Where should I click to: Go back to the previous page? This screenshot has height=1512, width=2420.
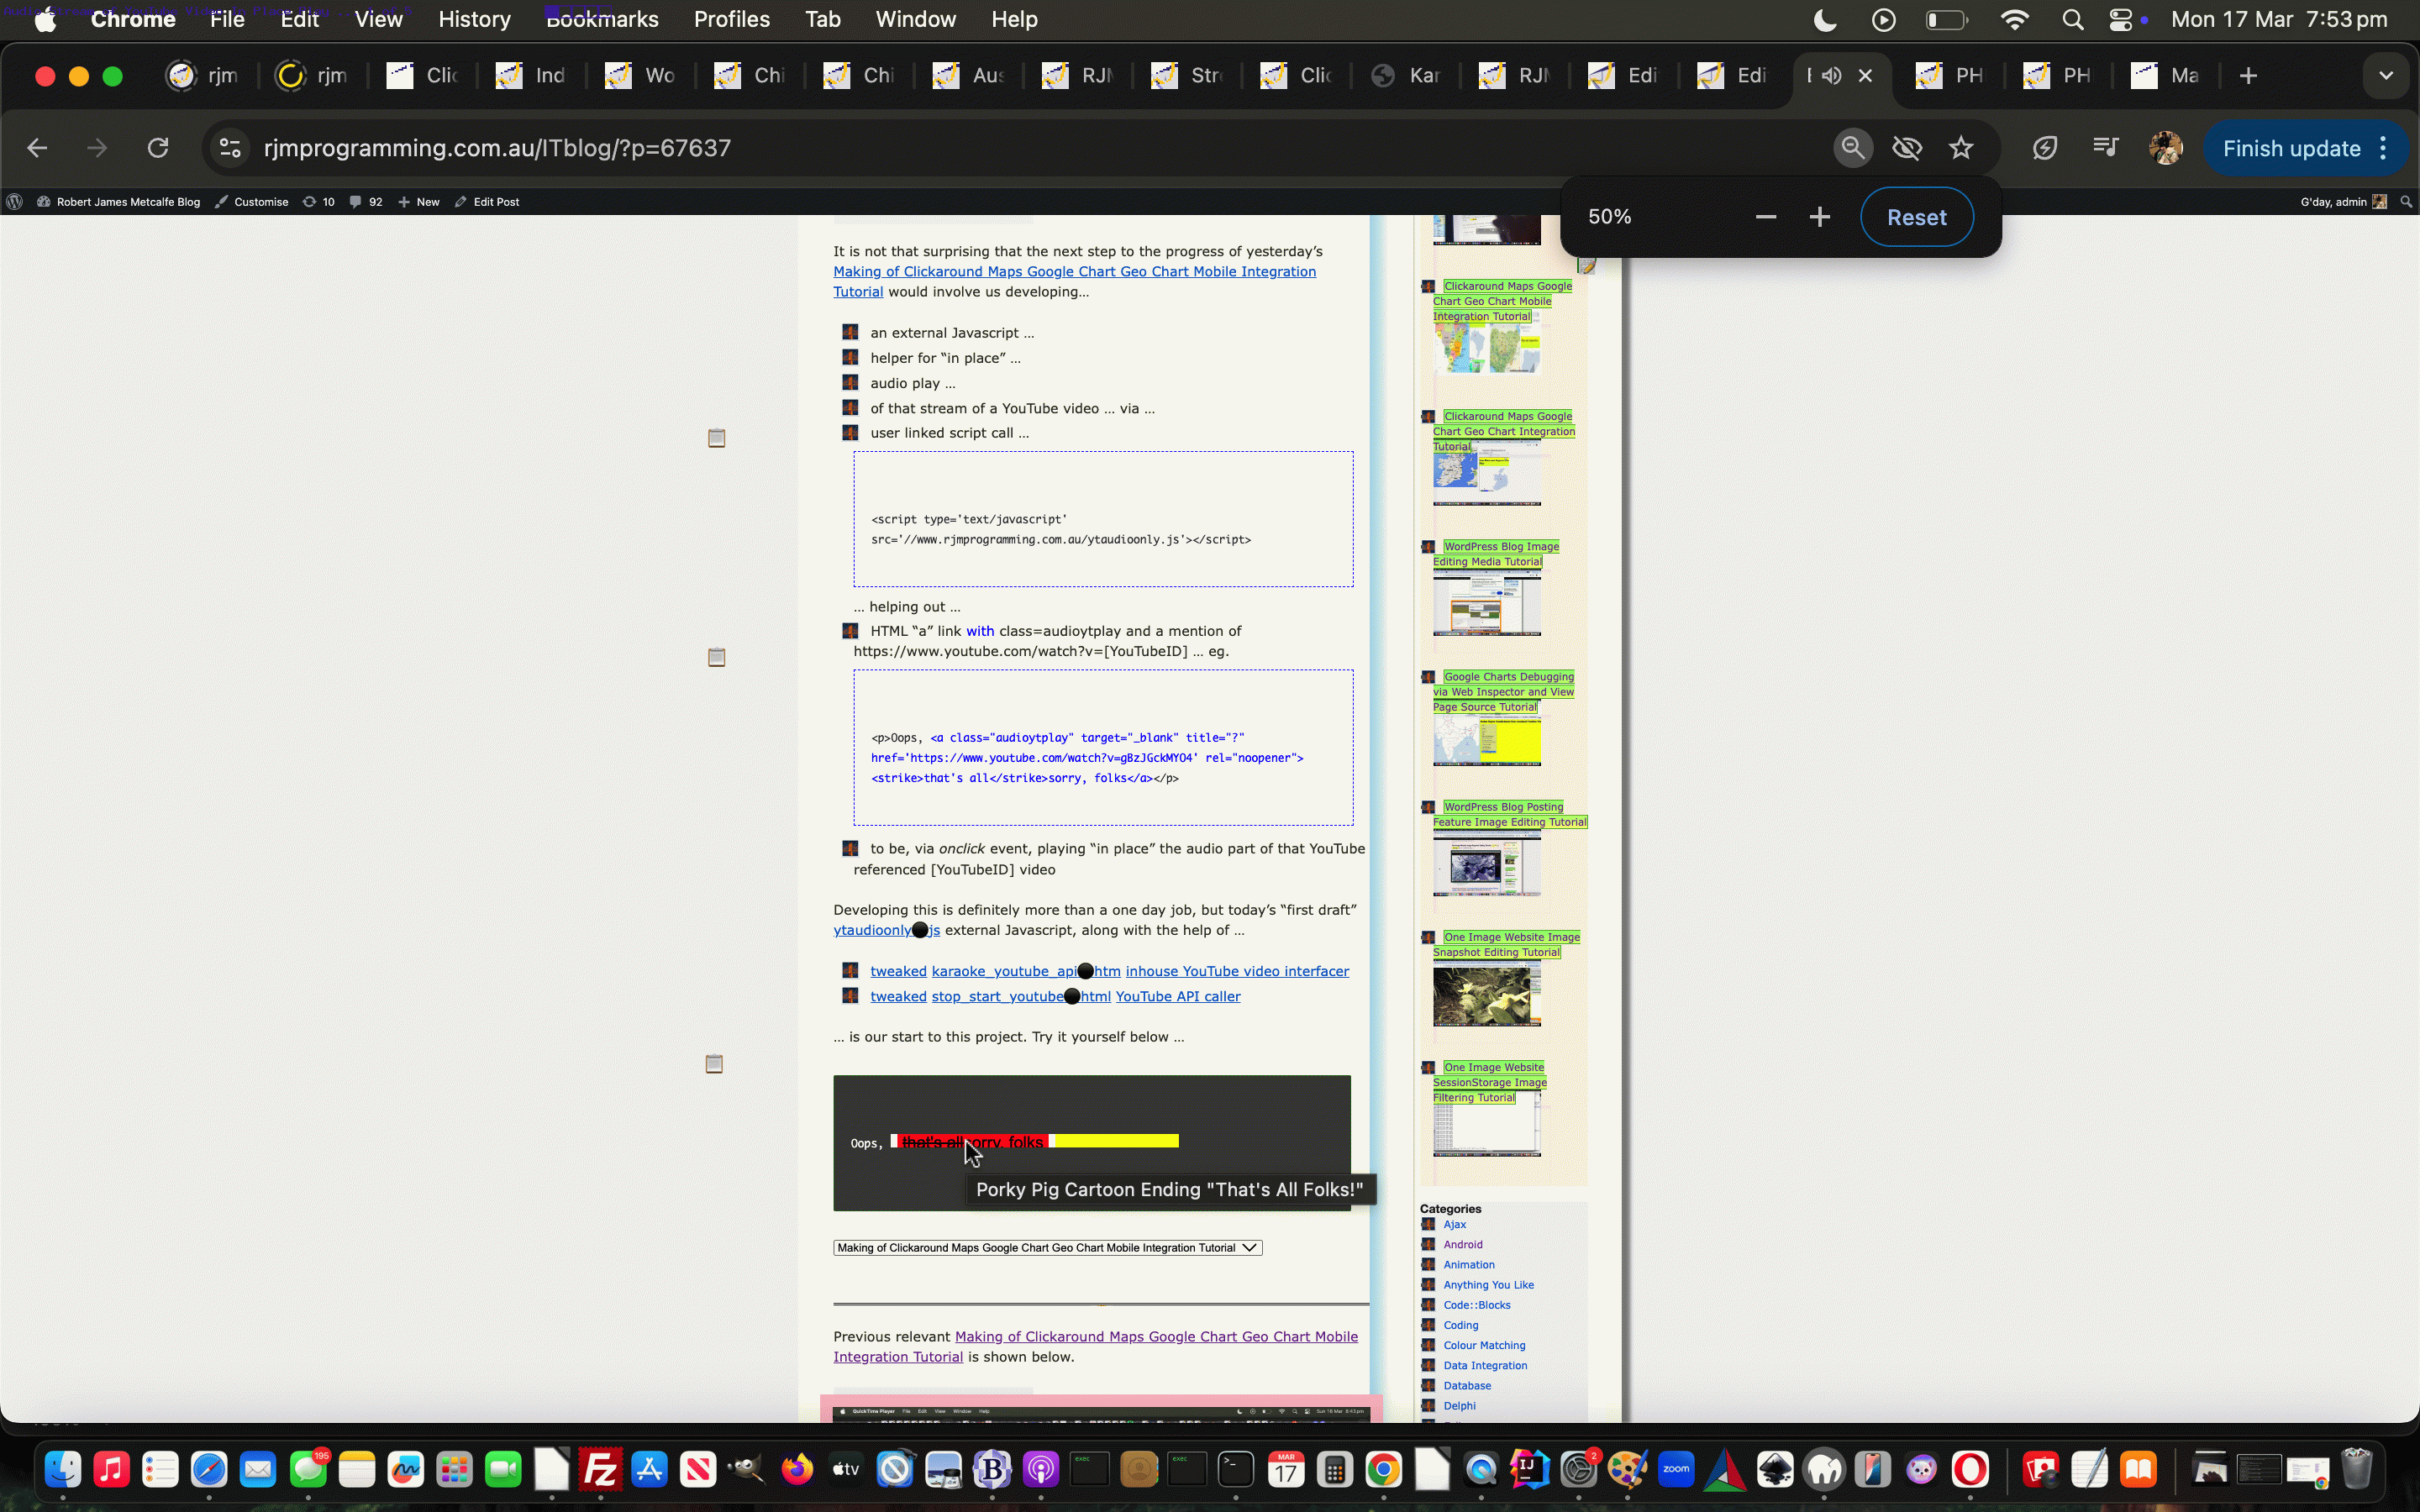pos(37,148)
